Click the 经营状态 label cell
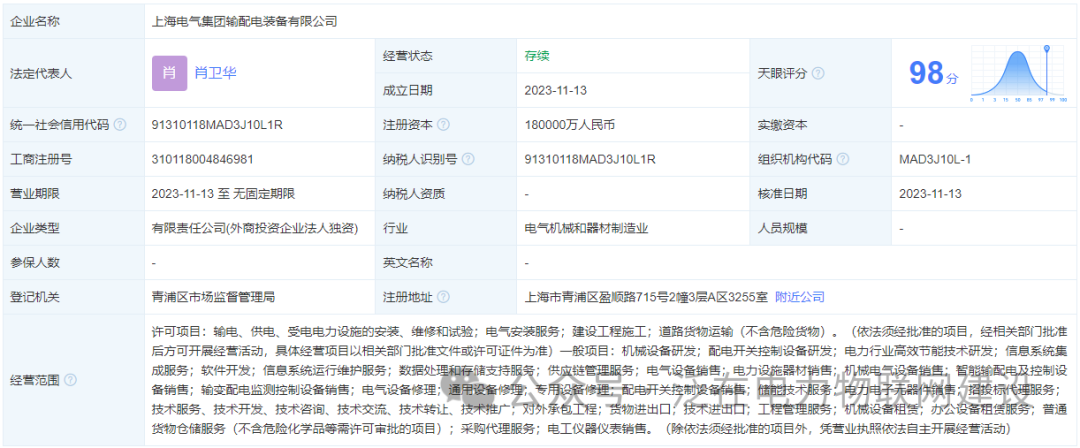This screenshot has width=1080, height=448. click(446, 56)
